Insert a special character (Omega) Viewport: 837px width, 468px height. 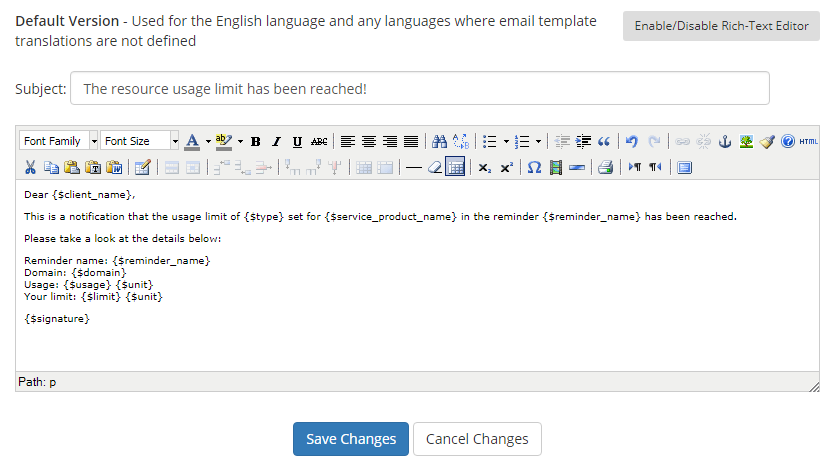(x=534, y=168)
